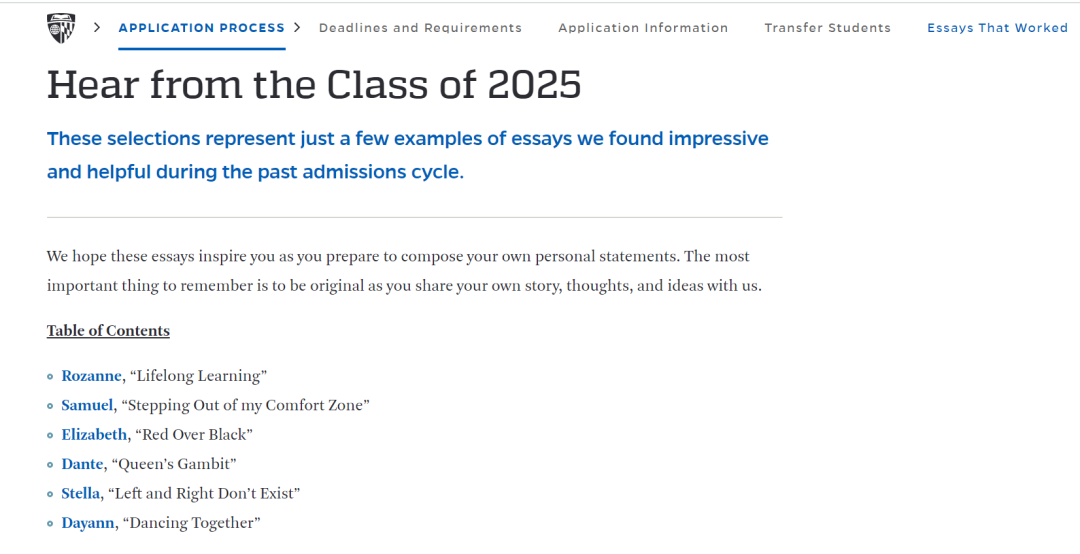Click the blue intro subtitle text
1080x554 pixels.
click(408, 155)
